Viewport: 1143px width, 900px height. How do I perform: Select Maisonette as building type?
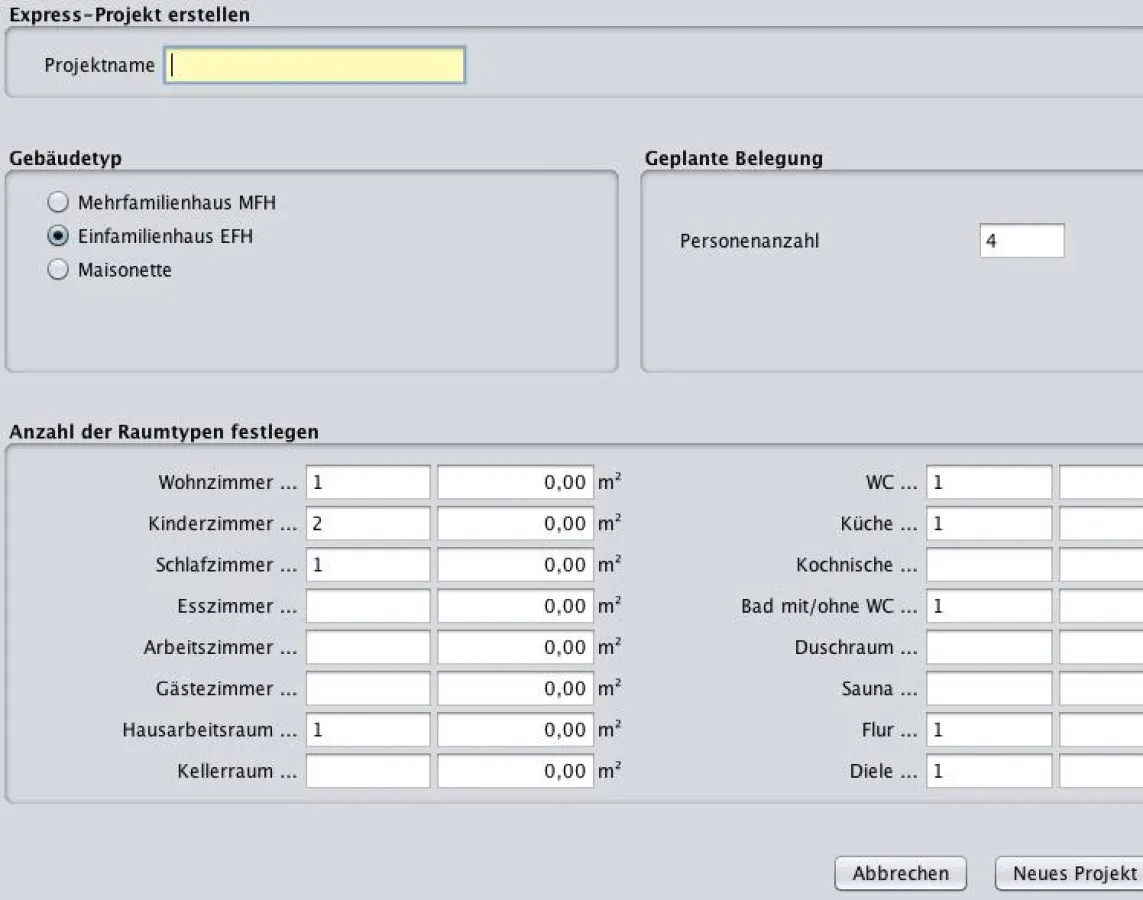pyautogui.click(x=59, y=270)
